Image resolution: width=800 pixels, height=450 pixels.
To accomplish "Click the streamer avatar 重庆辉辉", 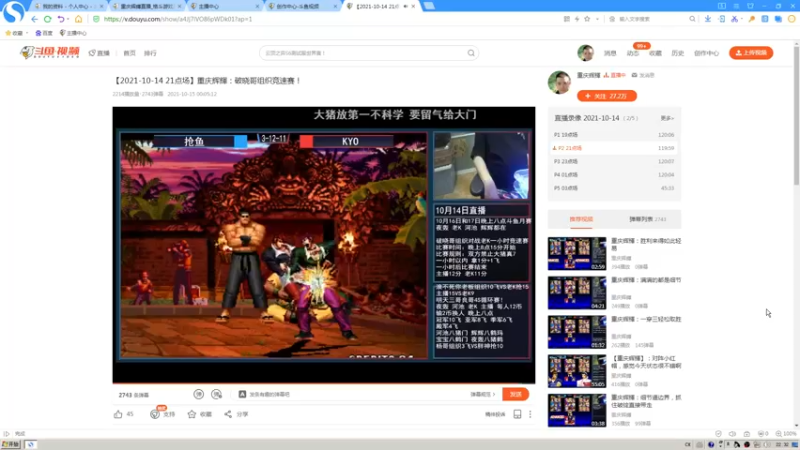I will coord(559,82).
